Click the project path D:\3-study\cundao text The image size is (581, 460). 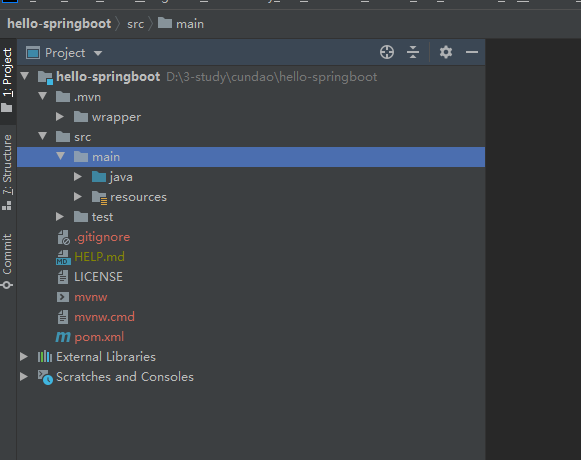tap(272, 77)
